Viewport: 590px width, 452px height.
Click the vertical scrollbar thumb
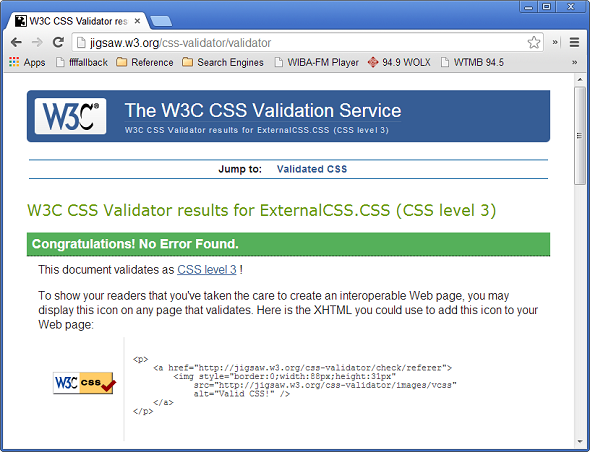coord(580,135)
